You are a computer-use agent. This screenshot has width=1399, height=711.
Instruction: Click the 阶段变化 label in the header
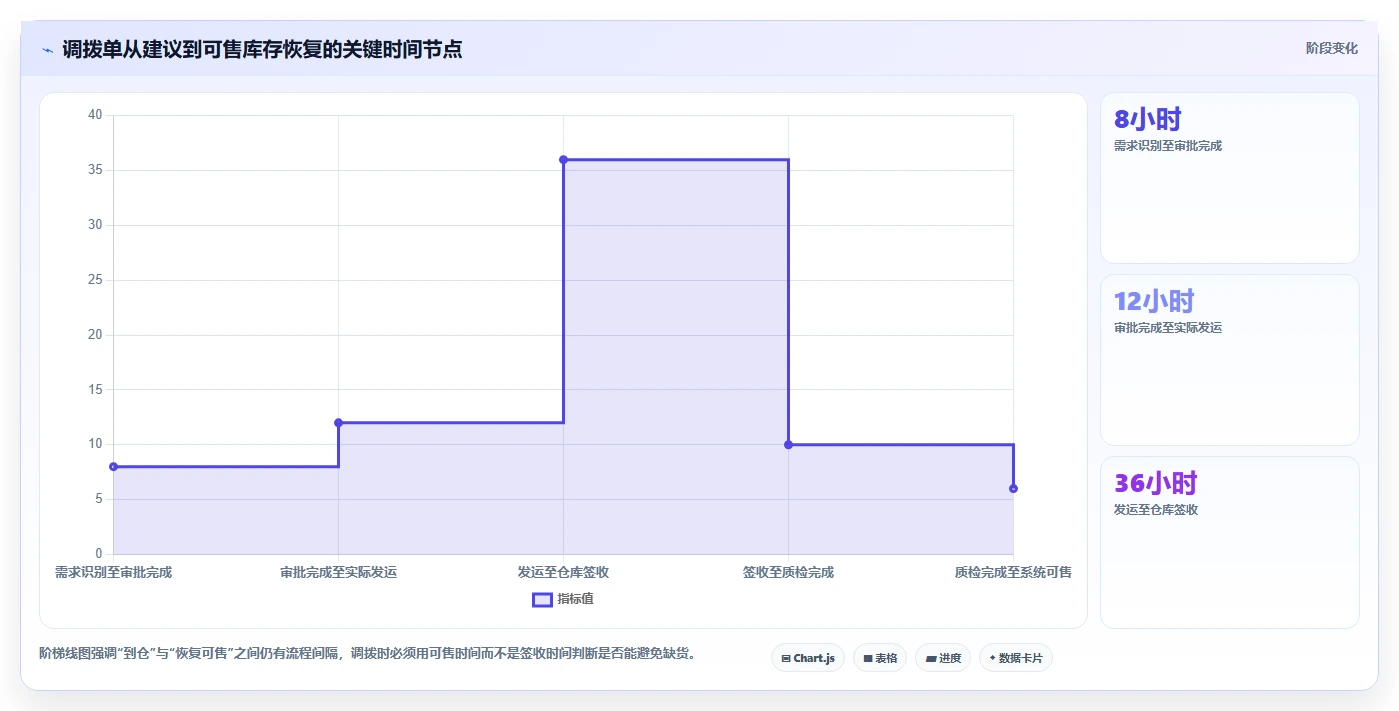[x=1331, y=48]
